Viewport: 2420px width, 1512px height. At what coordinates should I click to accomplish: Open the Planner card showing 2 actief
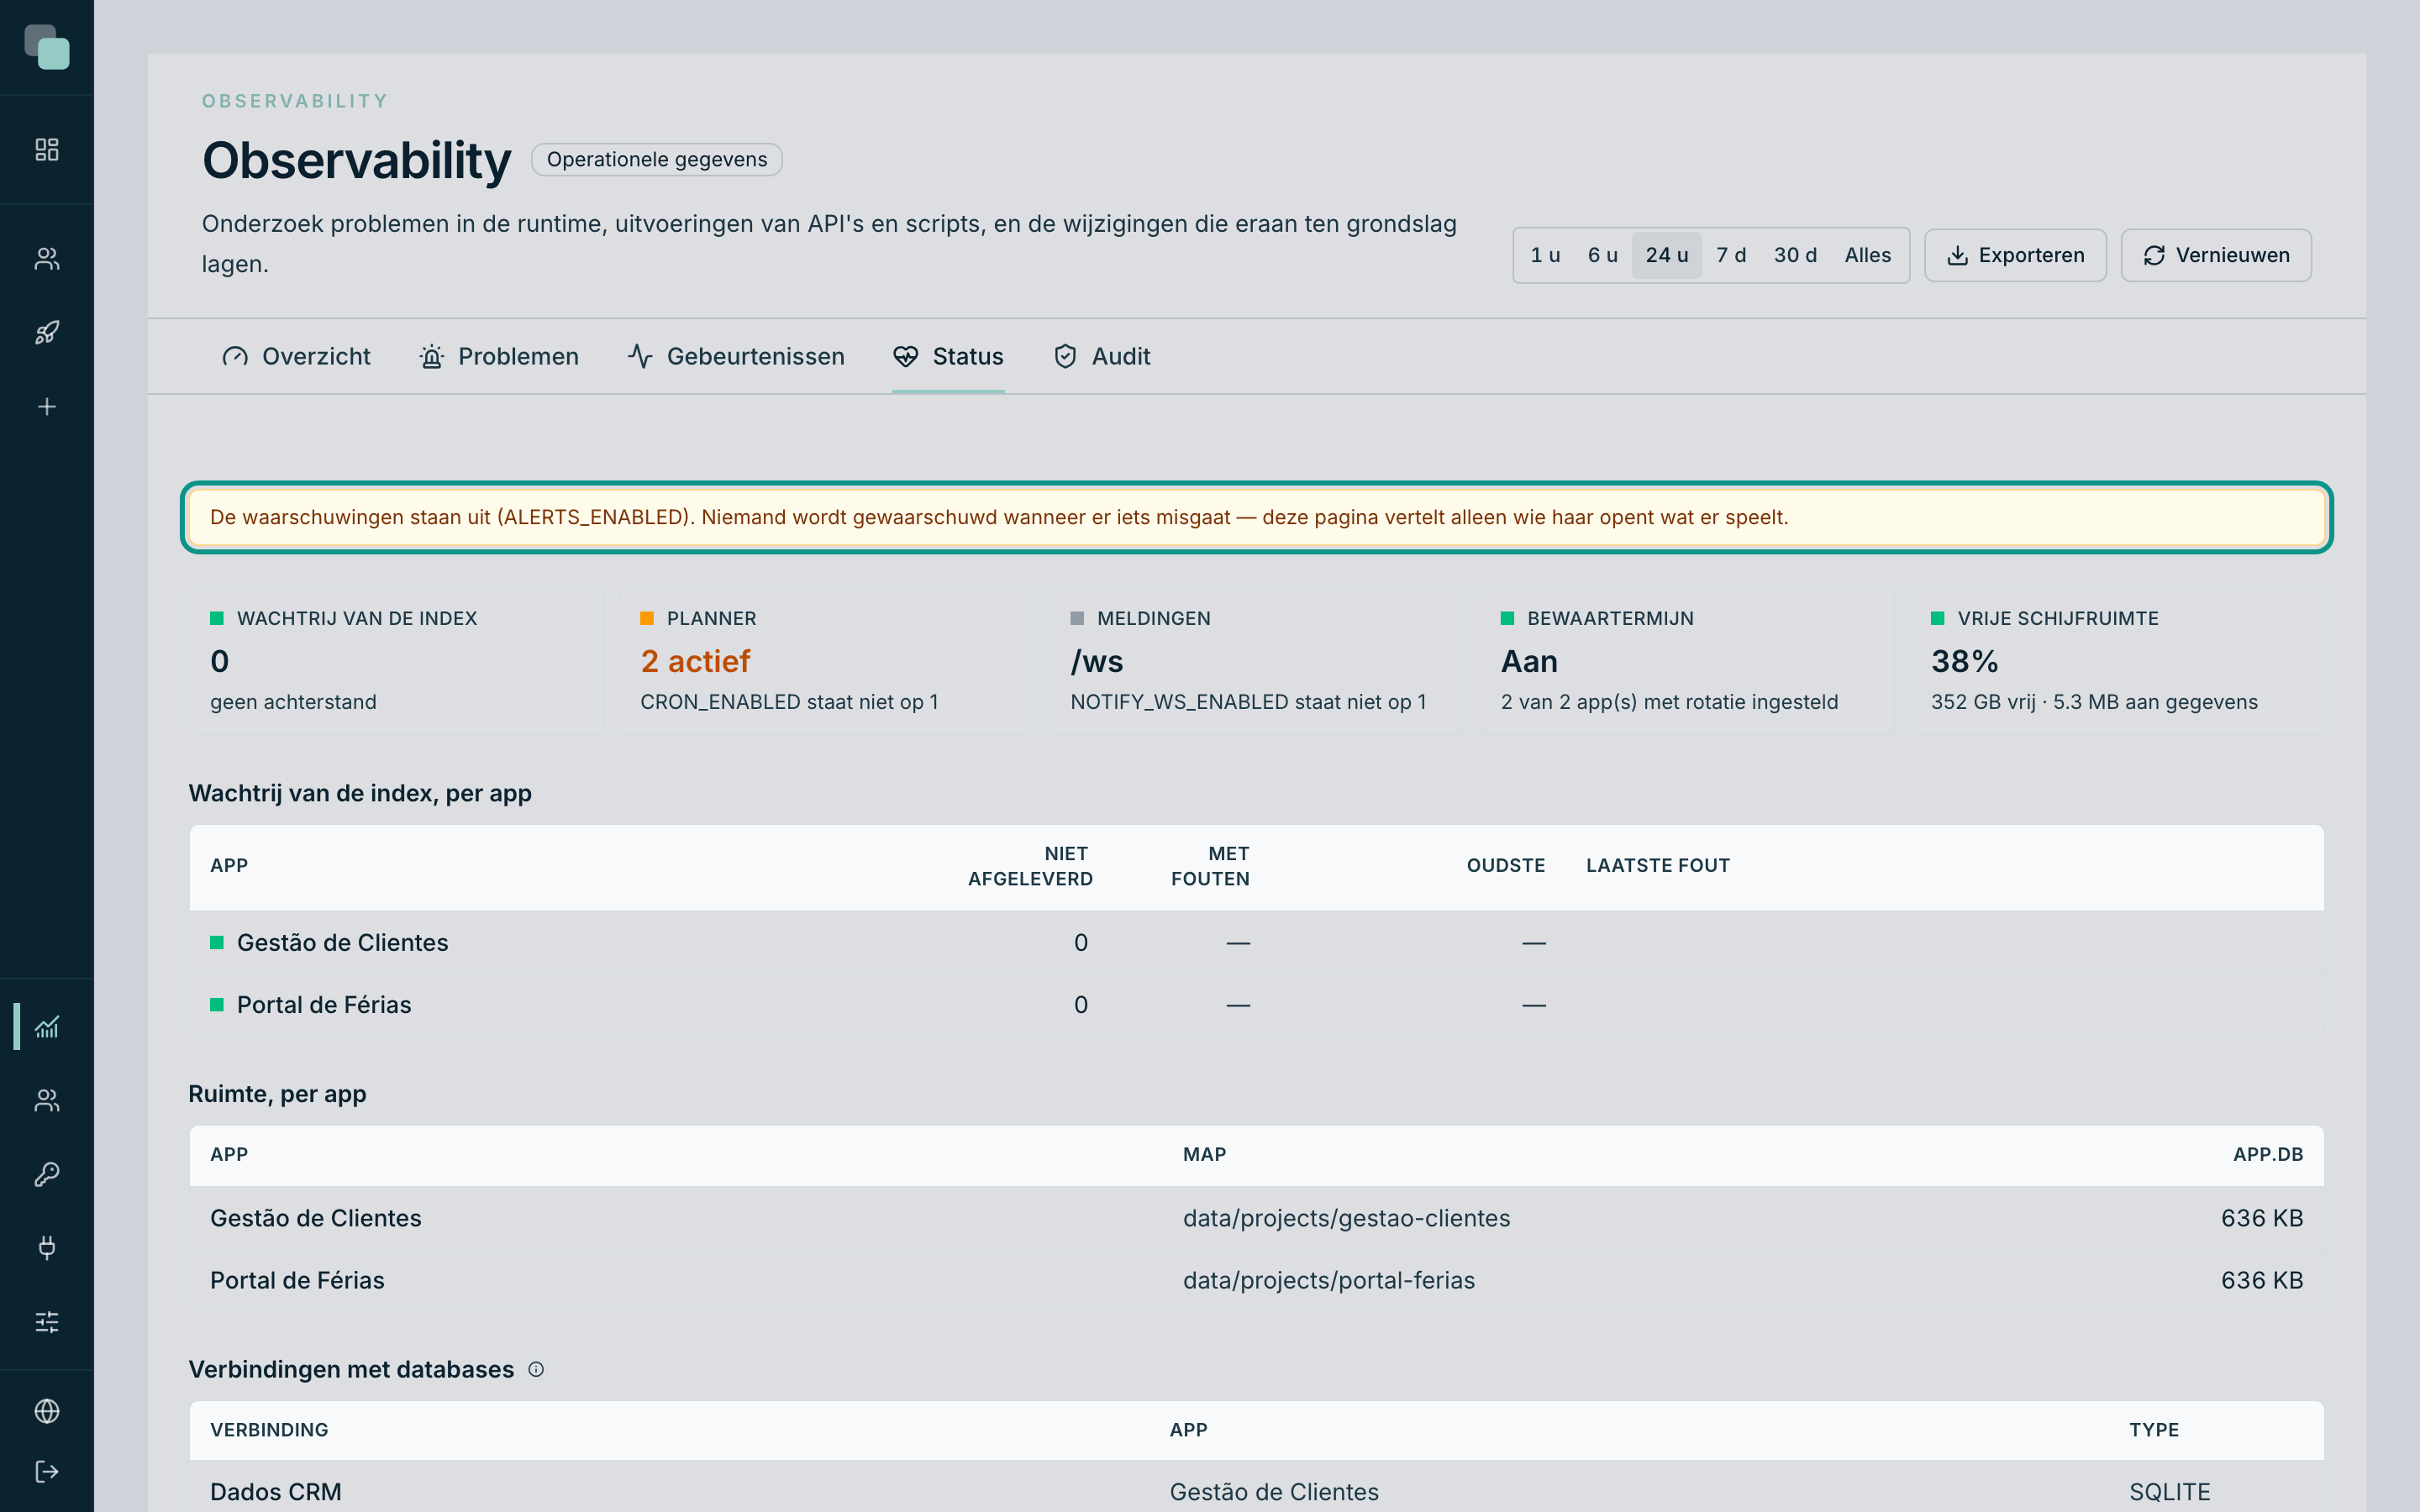click(826, 661)
